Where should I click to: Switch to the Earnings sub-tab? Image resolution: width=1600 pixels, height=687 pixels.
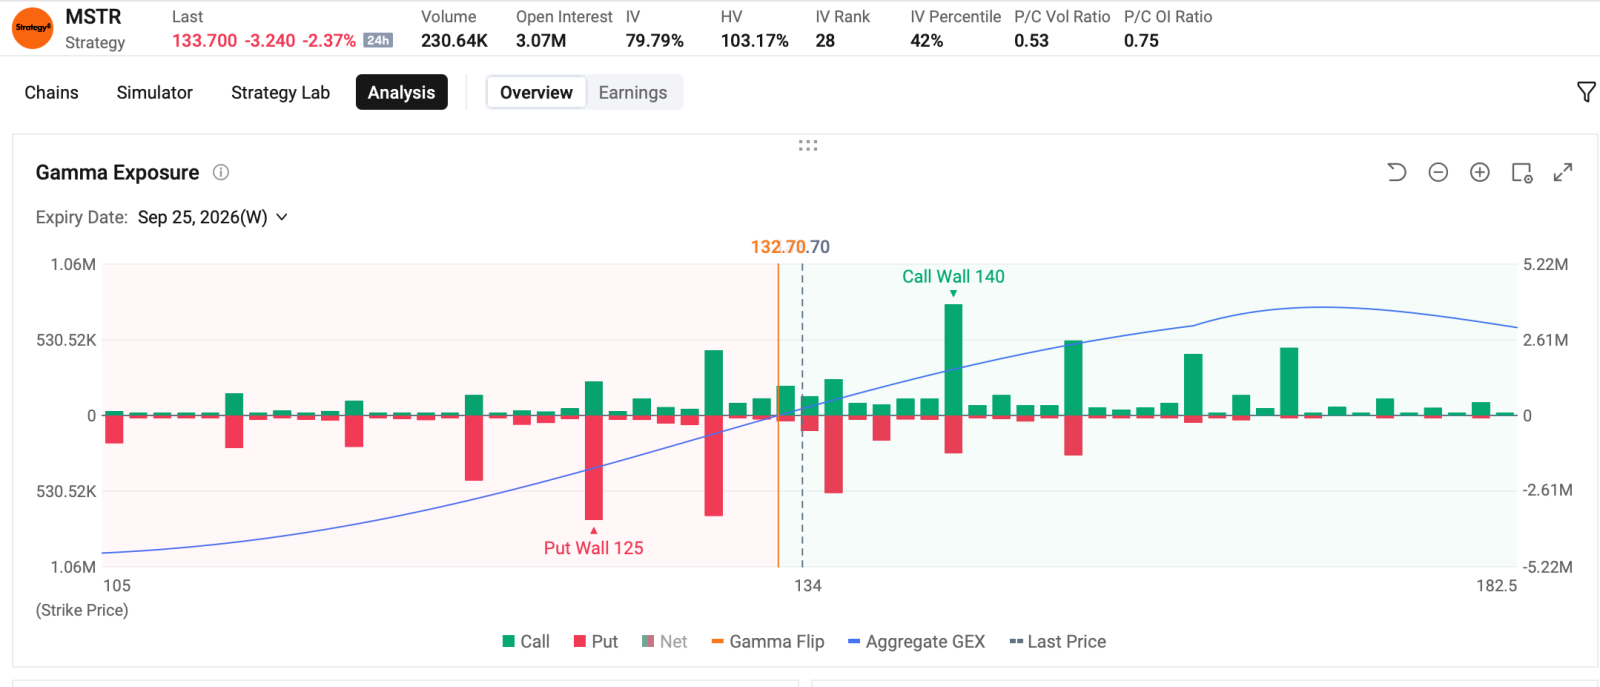633,92
